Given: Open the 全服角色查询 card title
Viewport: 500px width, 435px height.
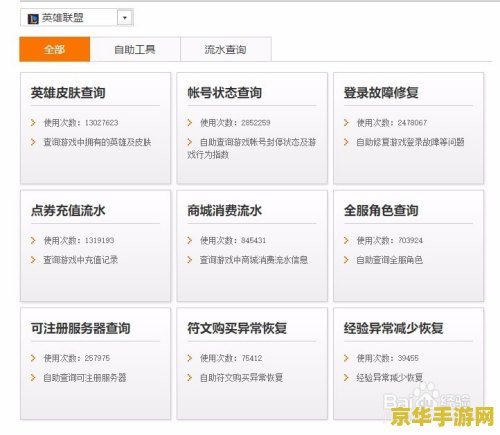Looking at the screenshot, I should click(x=381, y=210).
